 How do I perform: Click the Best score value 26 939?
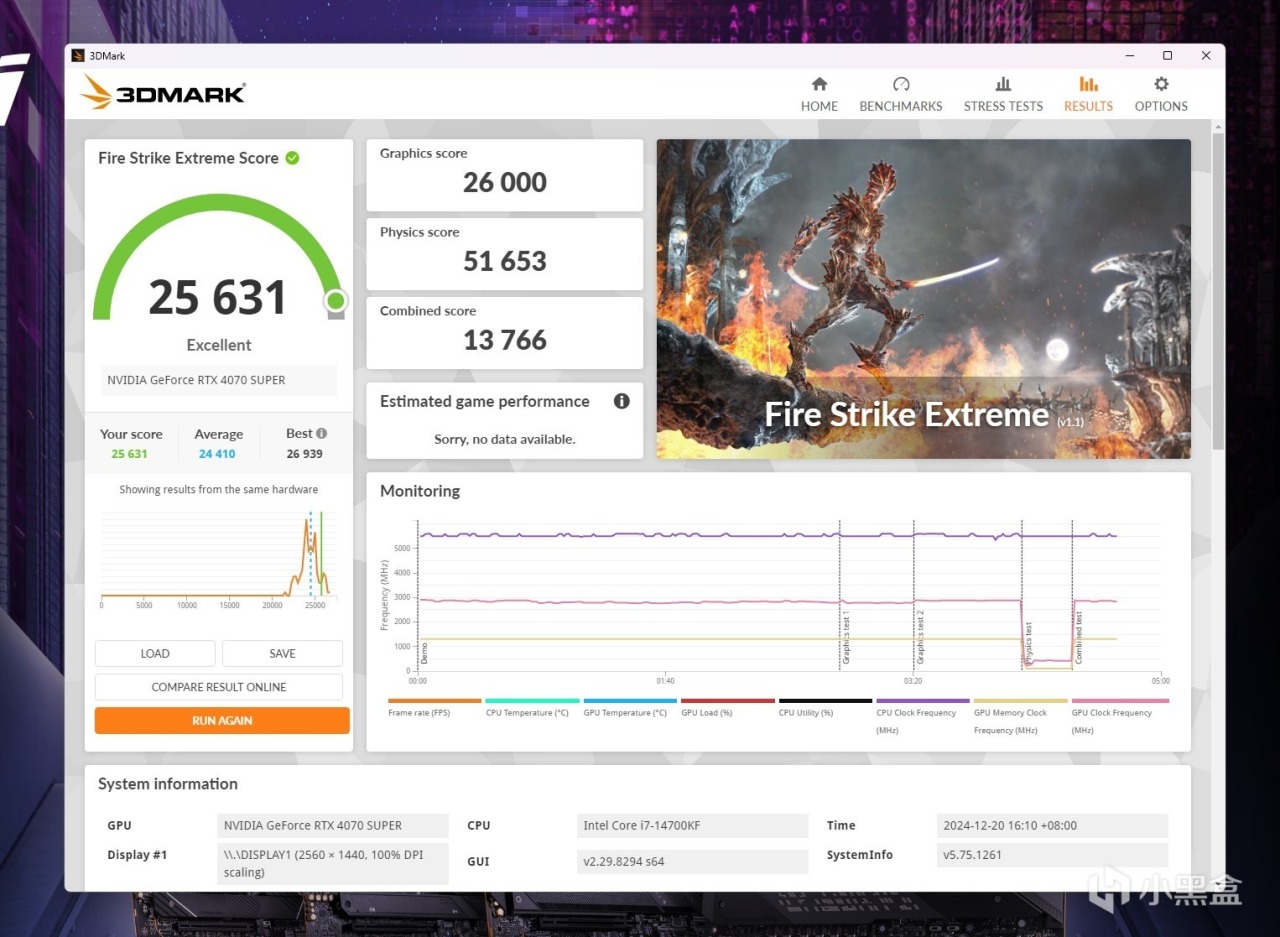point(305,454)
